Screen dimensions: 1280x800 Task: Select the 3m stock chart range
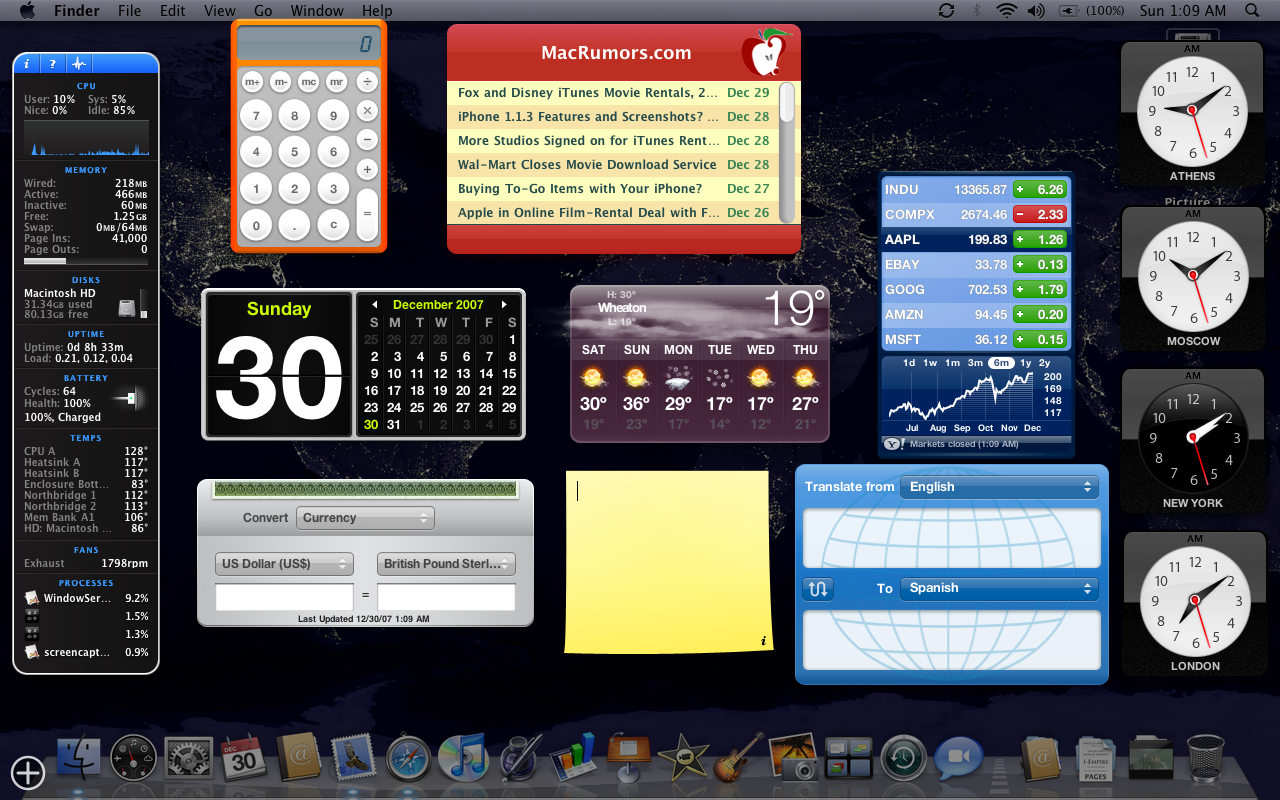(974, 363)
